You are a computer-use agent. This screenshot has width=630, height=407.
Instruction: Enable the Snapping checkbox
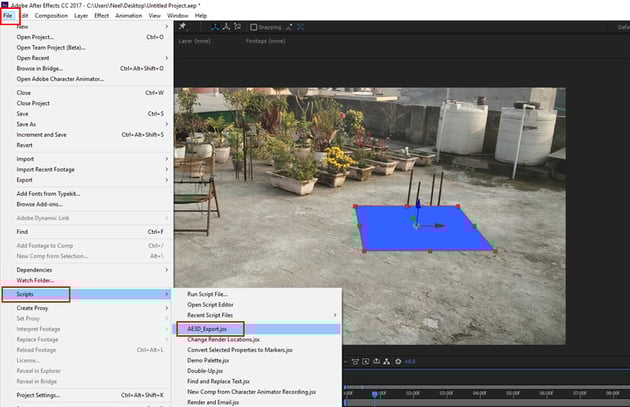pos(254,27)
